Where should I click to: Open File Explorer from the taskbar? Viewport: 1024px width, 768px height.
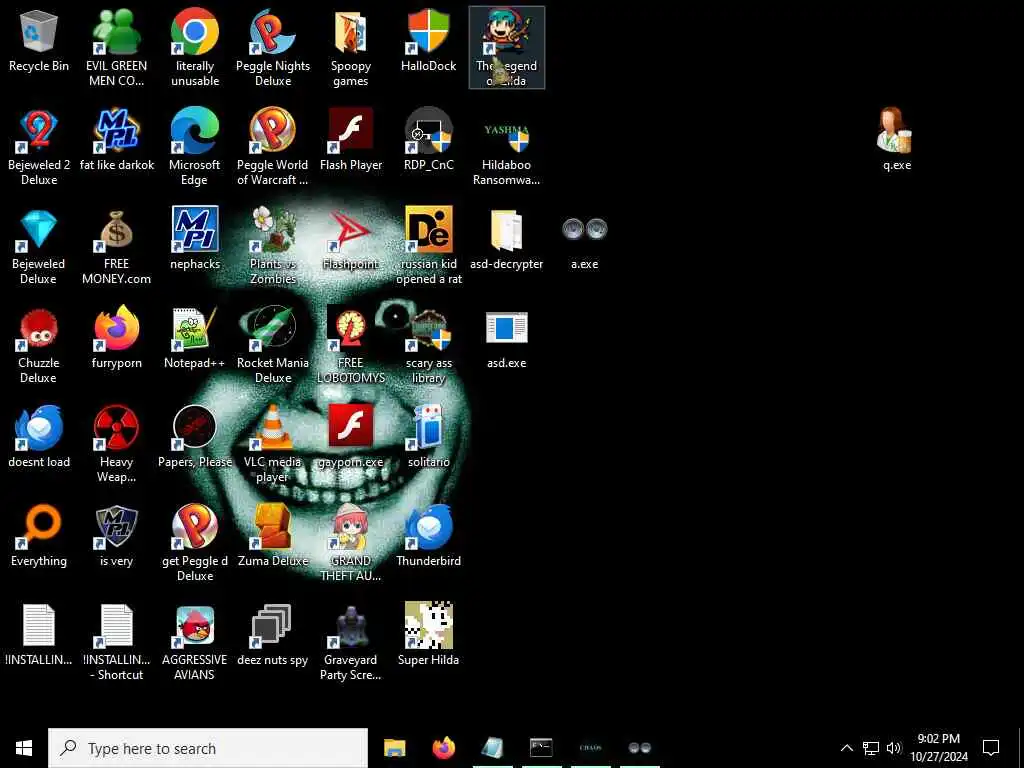(394, 748)
